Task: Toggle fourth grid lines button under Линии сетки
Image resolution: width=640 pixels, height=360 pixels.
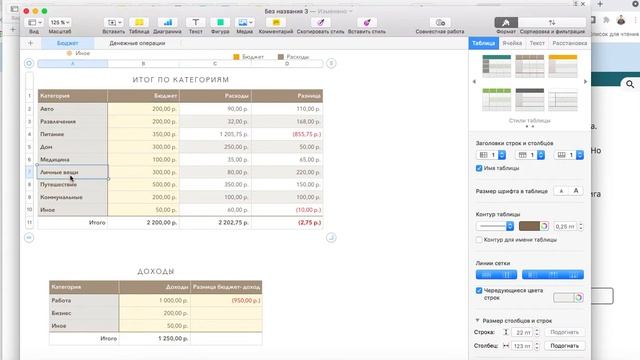Action: click(553, 275)
